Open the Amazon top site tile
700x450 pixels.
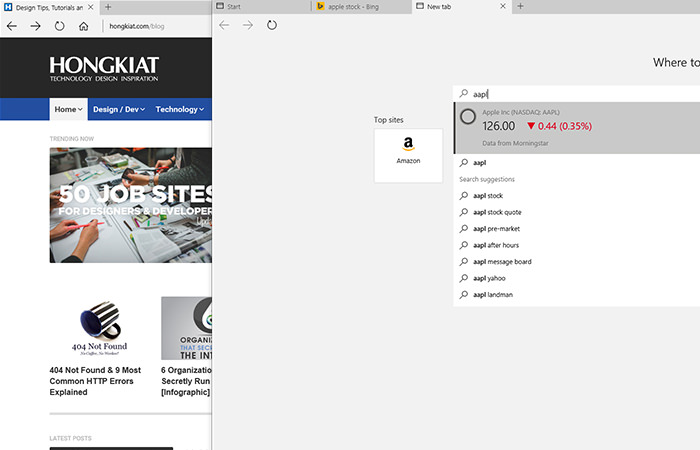pos(408,155)
